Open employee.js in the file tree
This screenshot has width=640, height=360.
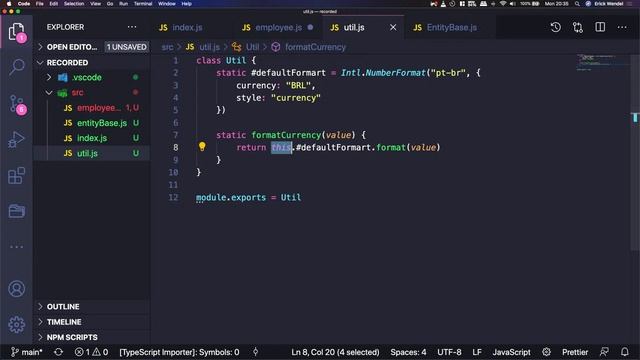(91, 108)
